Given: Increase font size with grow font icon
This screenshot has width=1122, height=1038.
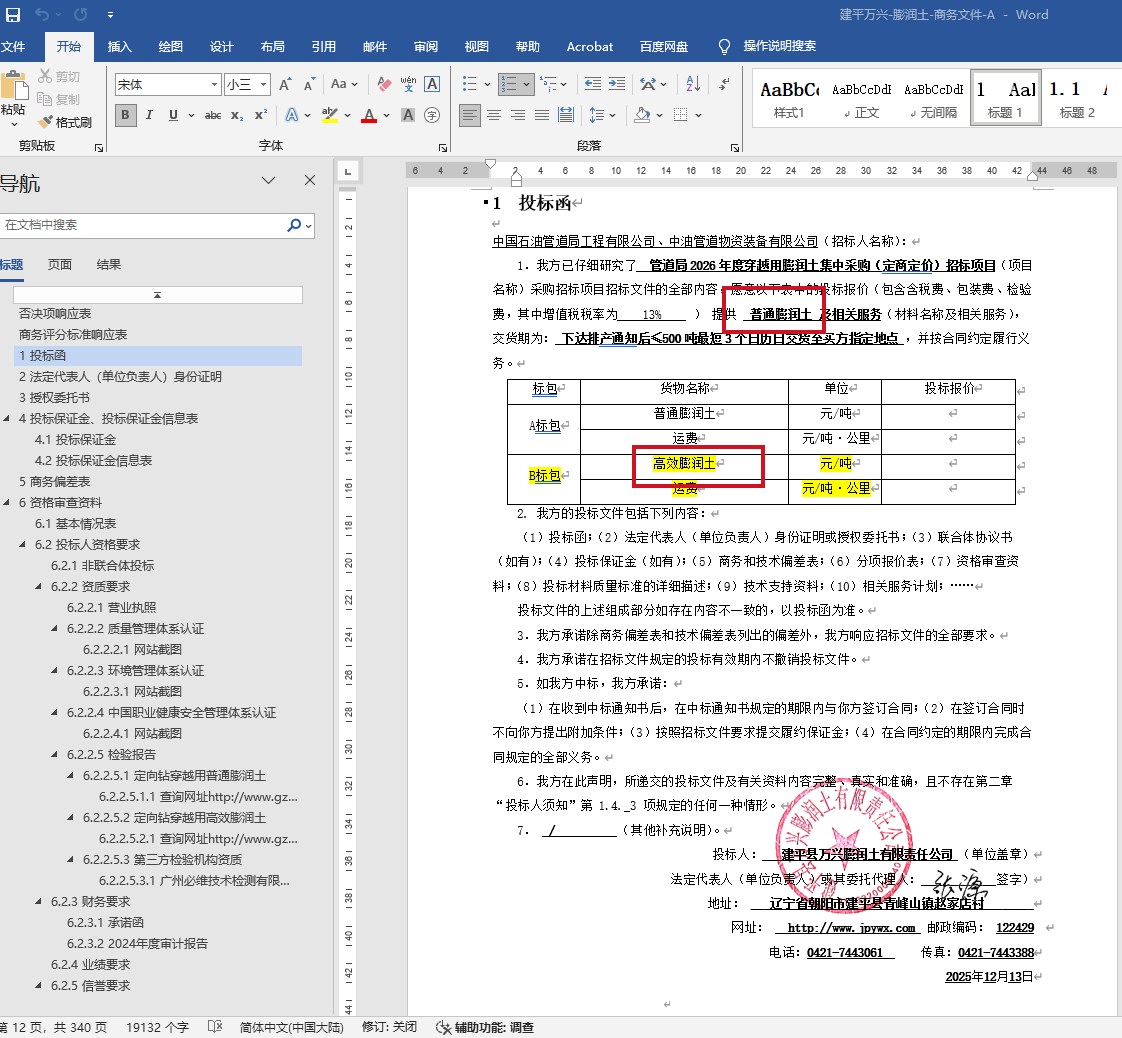Looking at the screenshot, I should coord(285,84).
